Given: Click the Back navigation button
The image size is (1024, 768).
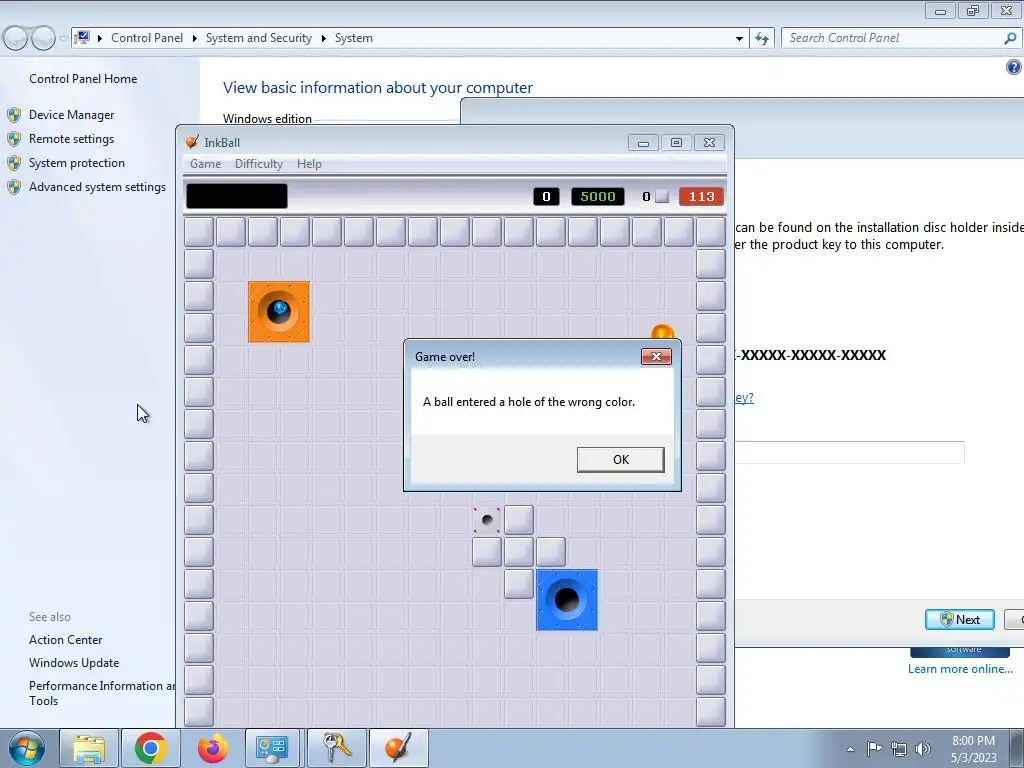Looking at the screenshot, I should 15,38.
